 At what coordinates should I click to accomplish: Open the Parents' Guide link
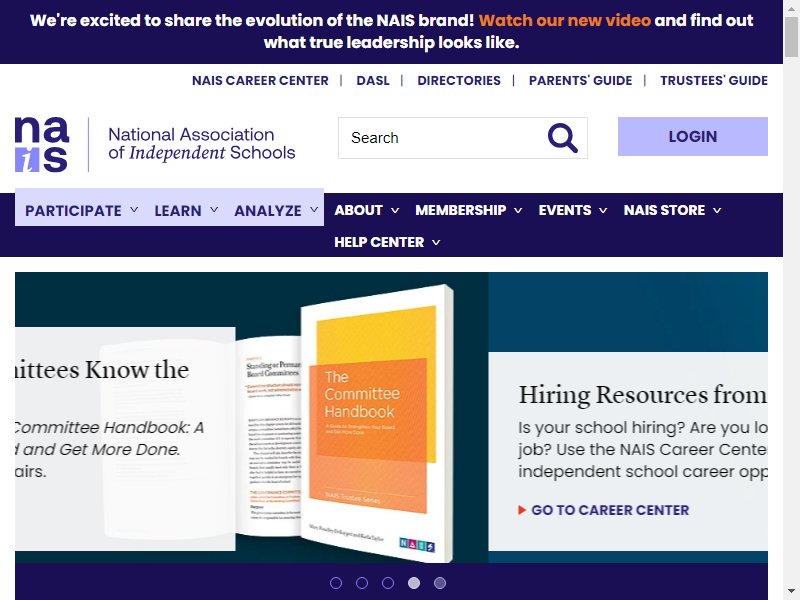pyautogui.click(x=581, y=81)
